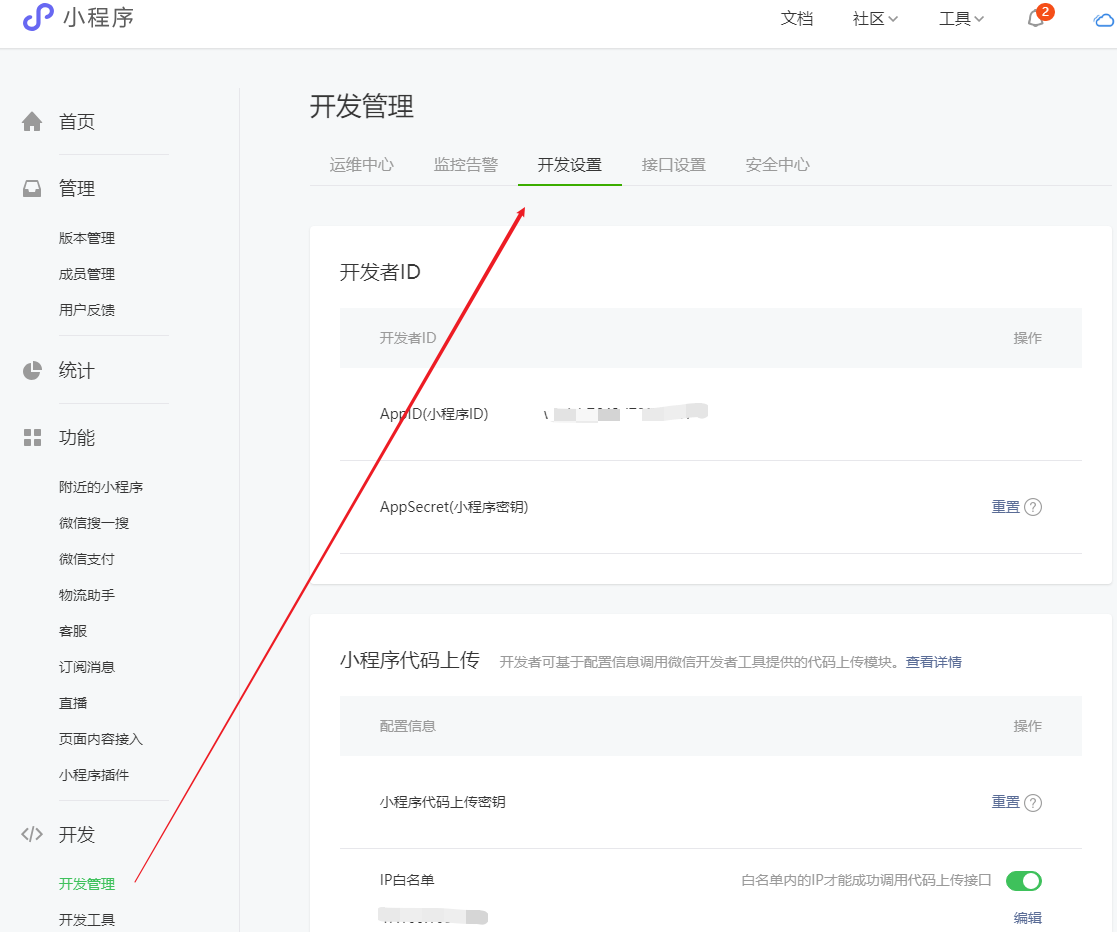Open 订阅消息 in sidebar
Screen dimensions: 1117x932
coord(87,667)
